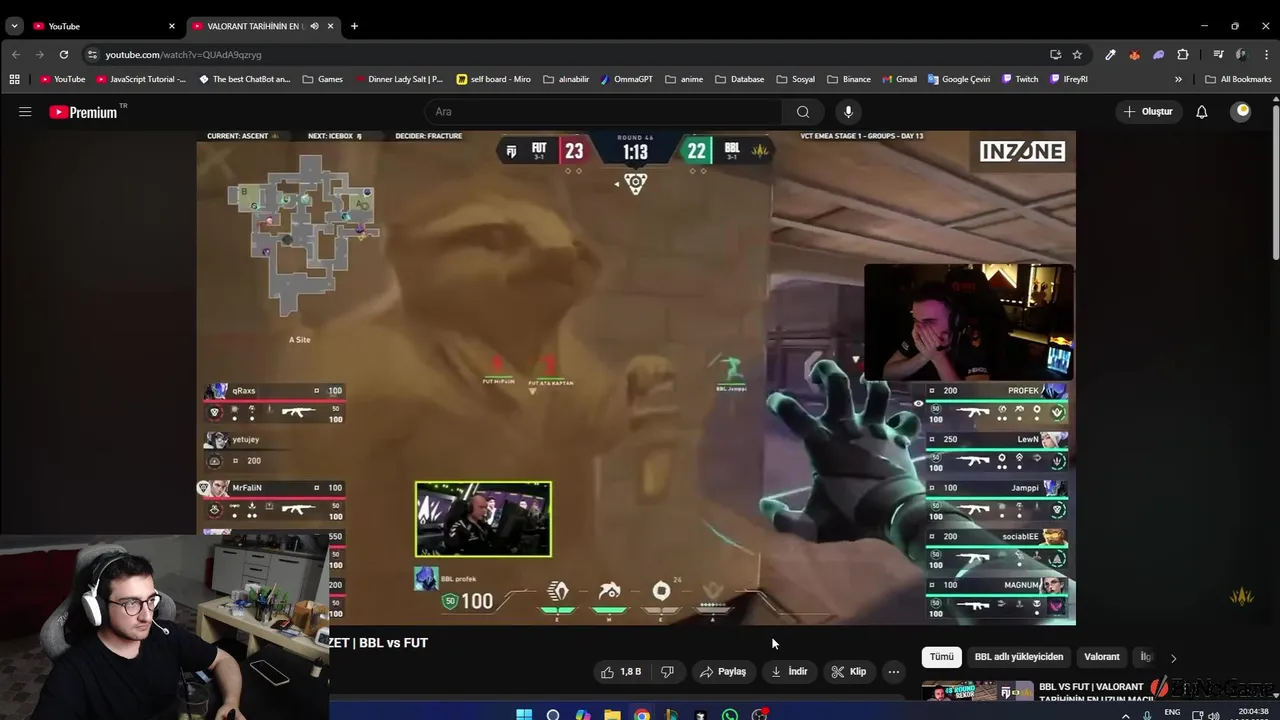
Task: Select the Valorant filter chip
Action: [x=1102, y=657]
